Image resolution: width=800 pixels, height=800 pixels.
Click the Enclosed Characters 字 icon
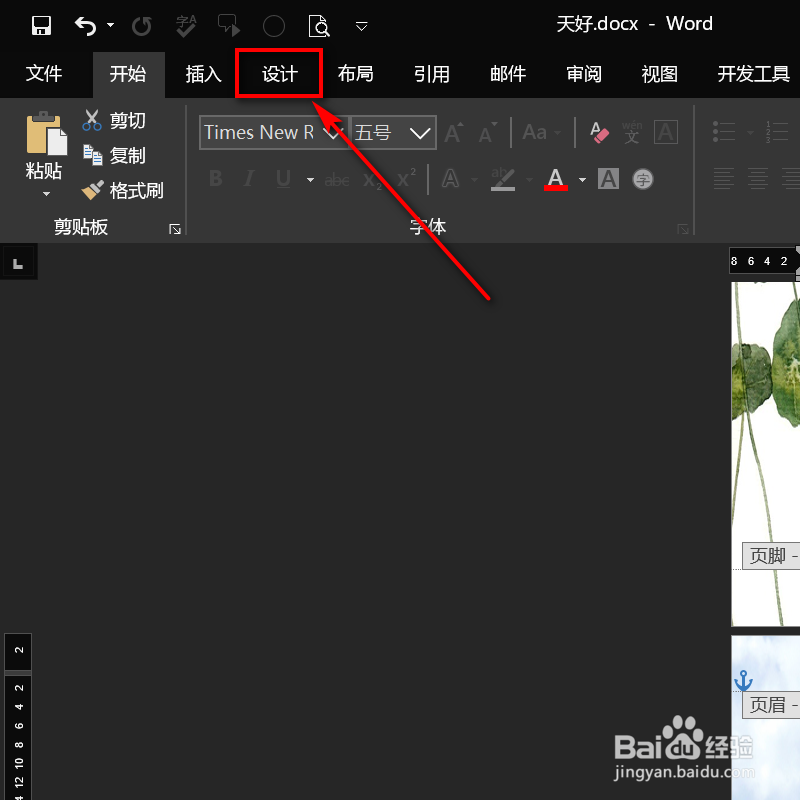[x=642, y=179]
